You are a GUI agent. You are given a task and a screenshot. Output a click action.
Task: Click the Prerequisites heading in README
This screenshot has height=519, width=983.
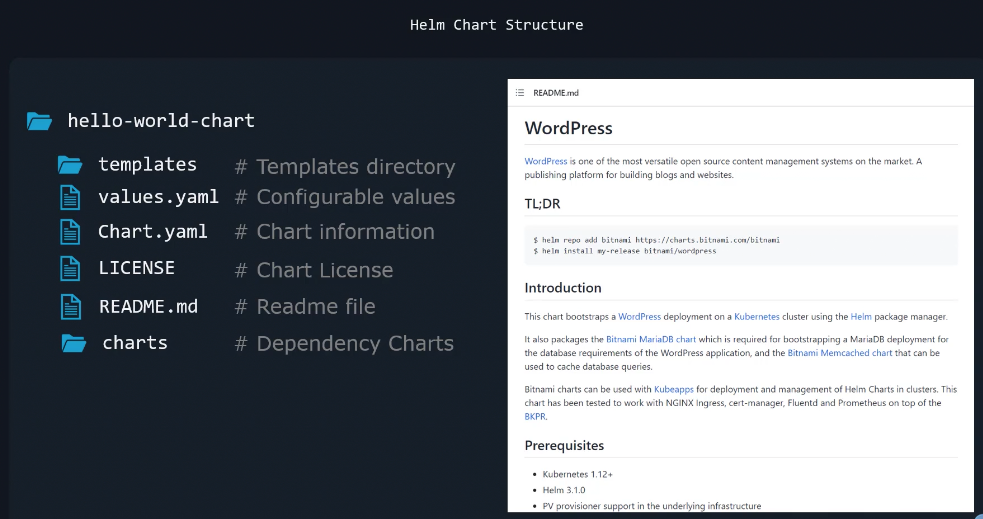pyautogui.click(x=564, y=445)
